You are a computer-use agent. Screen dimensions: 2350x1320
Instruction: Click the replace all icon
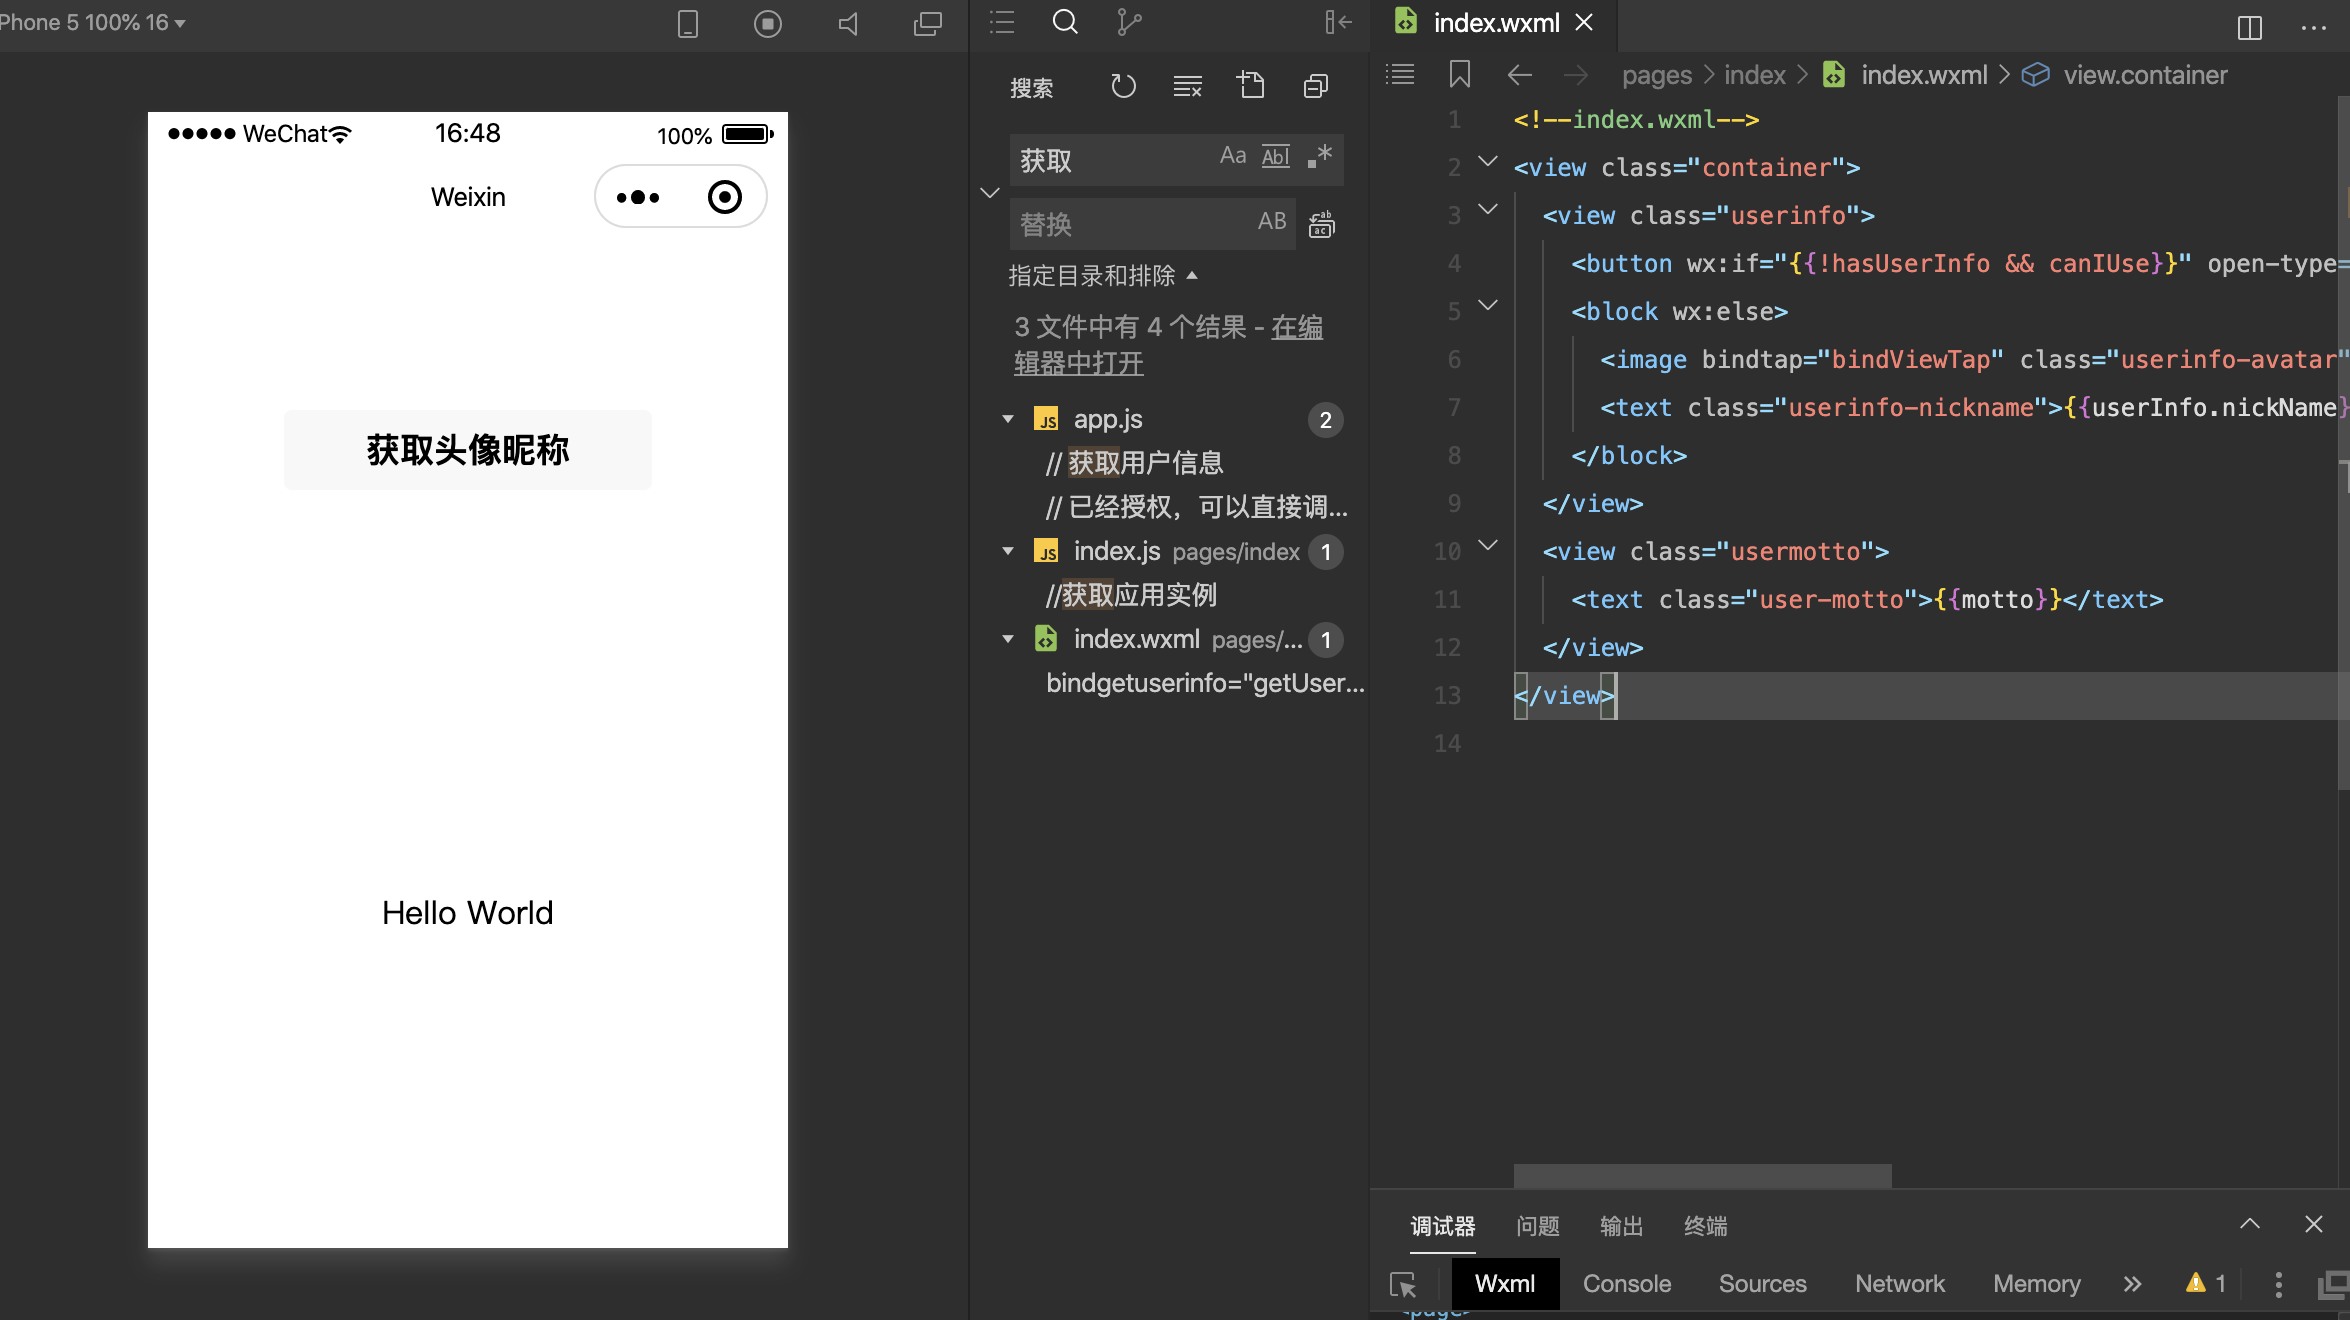(1321, 224)
